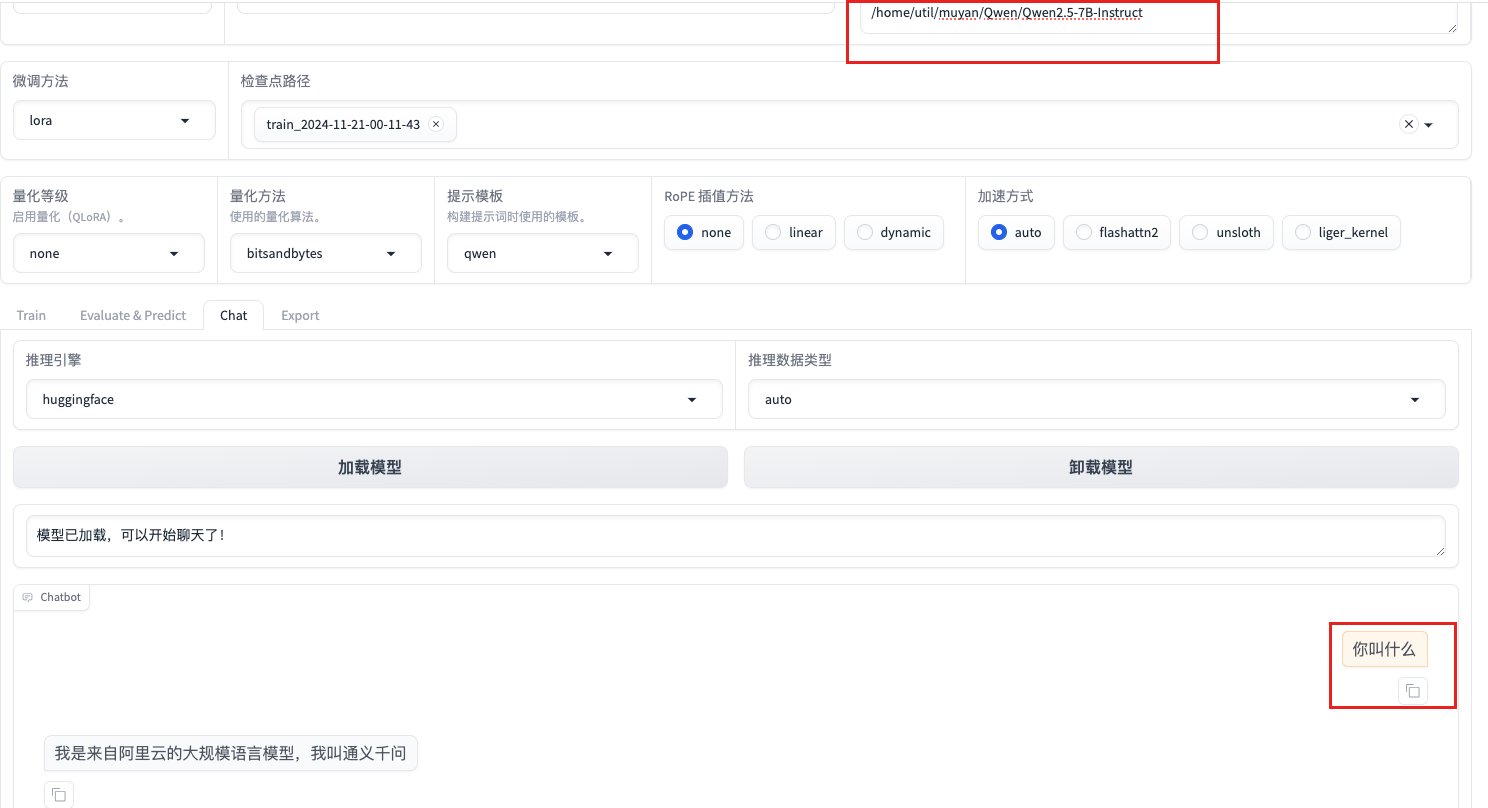Copy the user message 你叫什么
The width and height of the screenshot is (1488, 808).
click(1412, 691)
